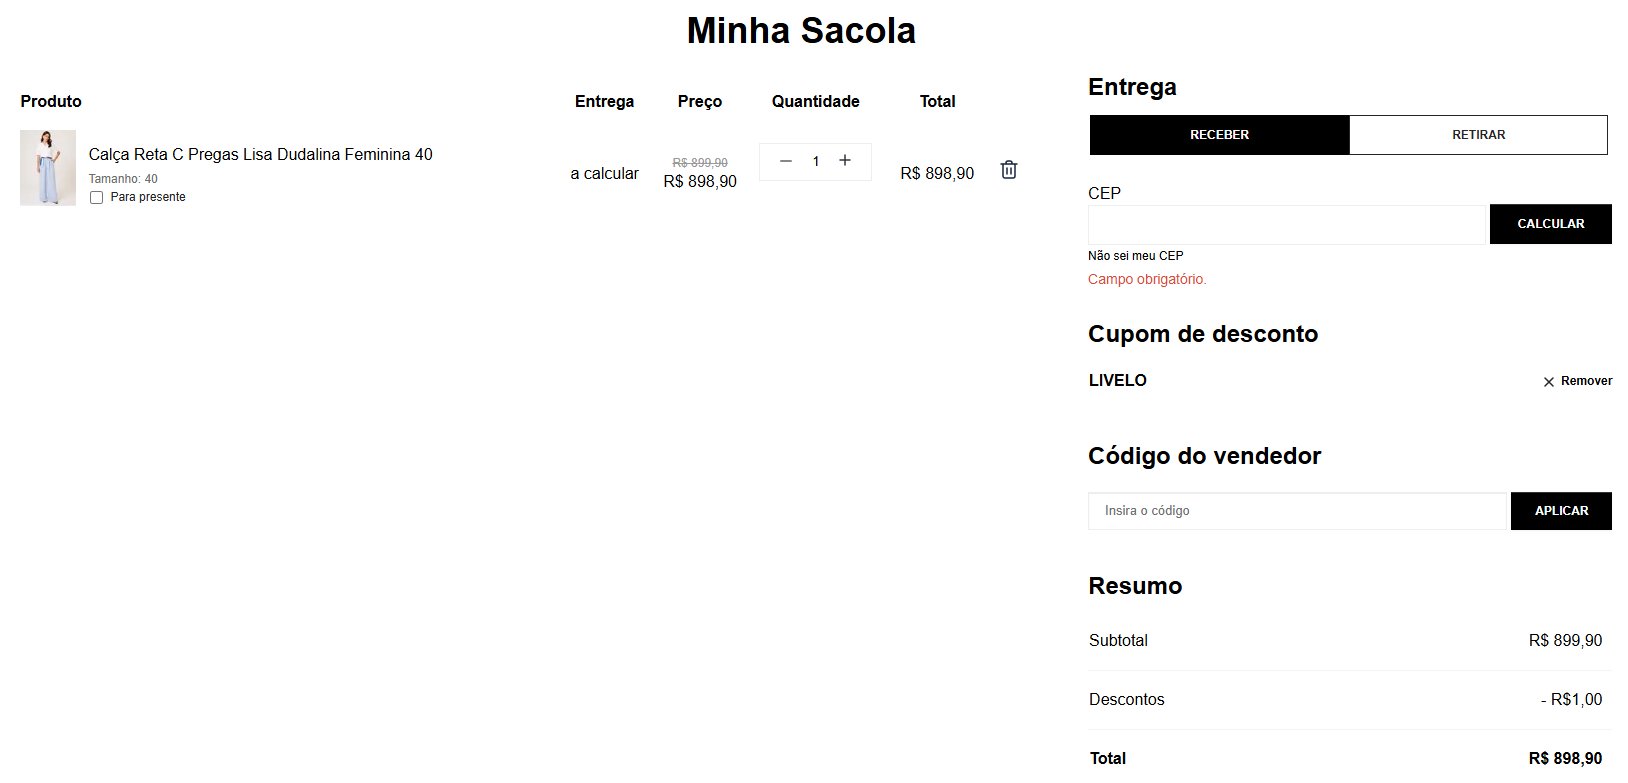Viewport: 1628px width, 783px height.
Task: Click the LIVELO coupon name
Action: [1118, 381]
